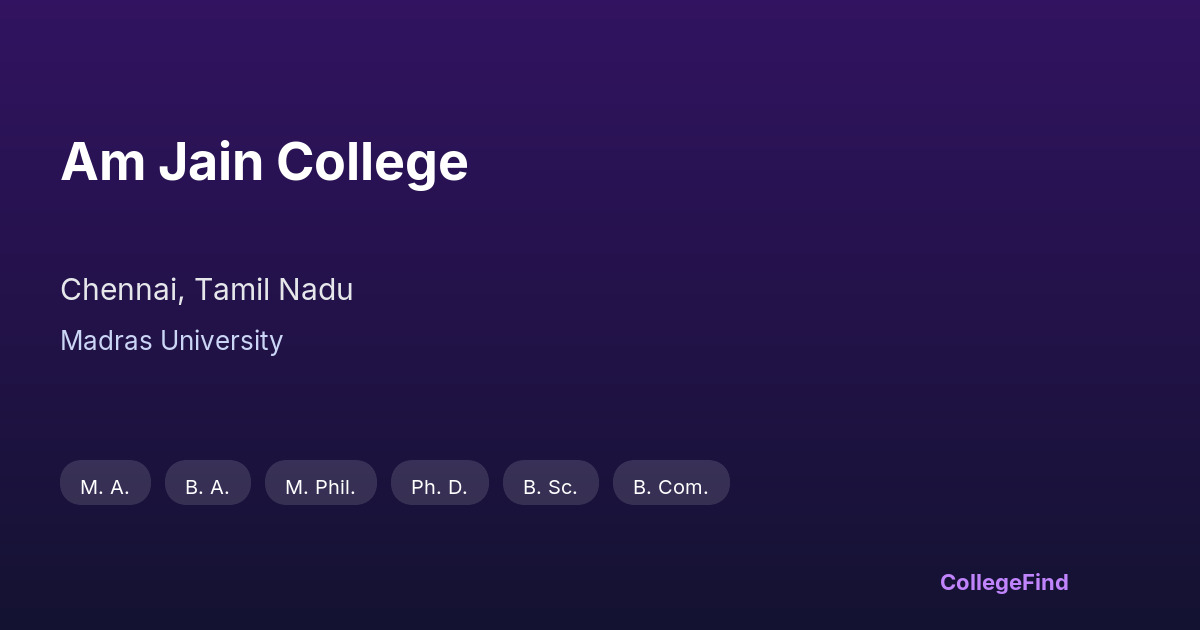Click the M. A. course tag
The image size is (1200, 630).
[x=105, y=483]
